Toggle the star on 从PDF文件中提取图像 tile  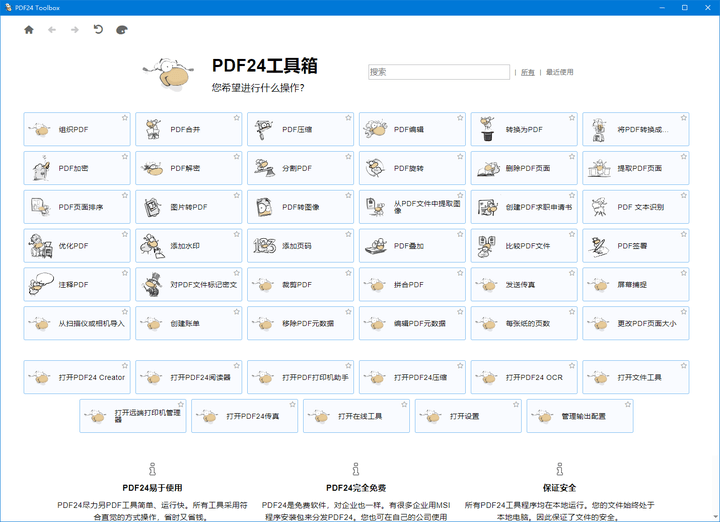point(460,196)
